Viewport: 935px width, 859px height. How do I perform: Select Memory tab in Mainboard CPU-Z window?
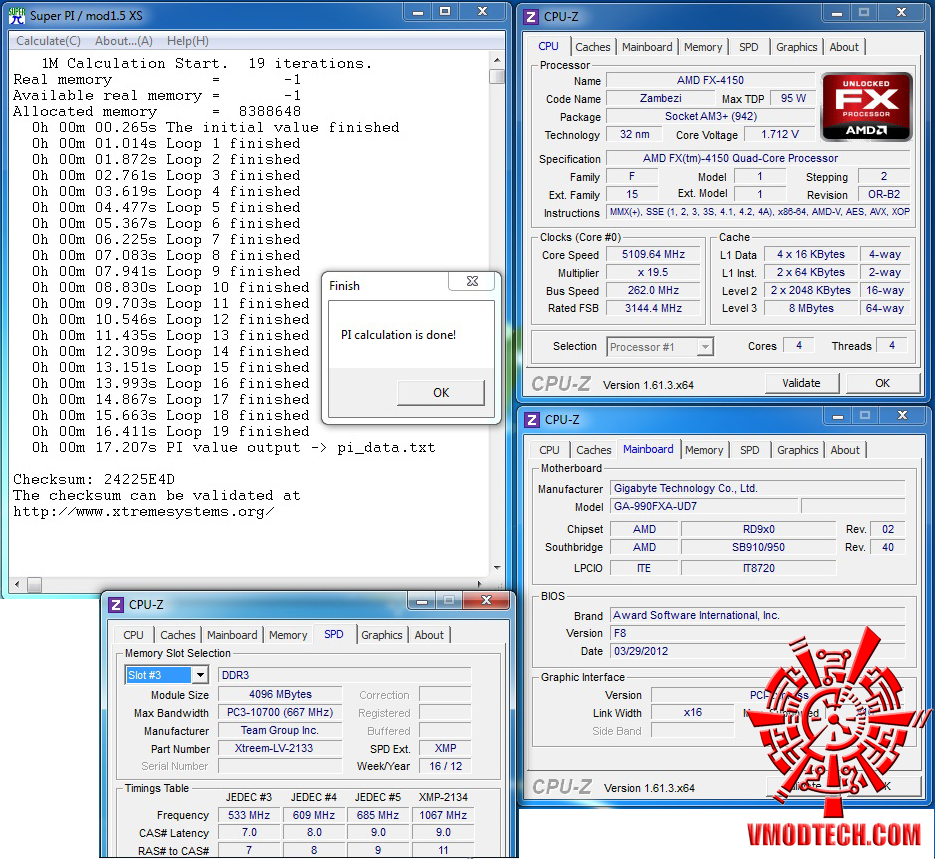tap(704, 450)
